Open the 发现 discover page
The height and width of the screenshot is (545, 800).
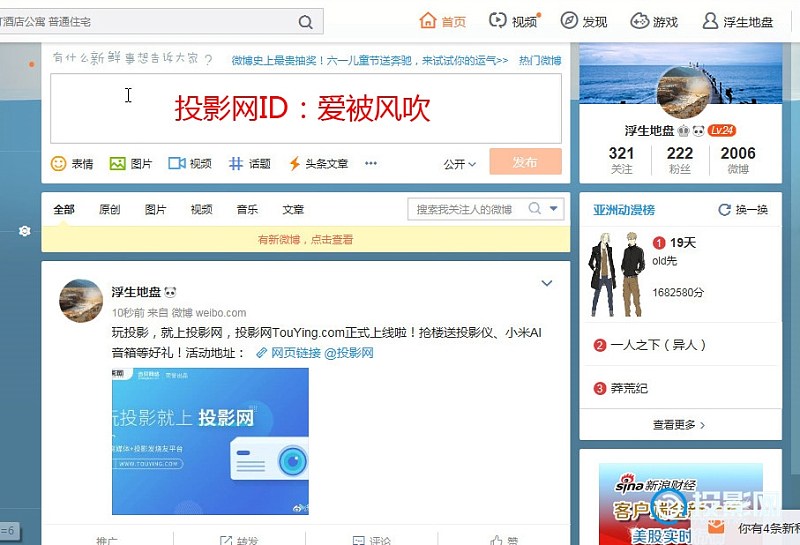click(x=584, y=21)
